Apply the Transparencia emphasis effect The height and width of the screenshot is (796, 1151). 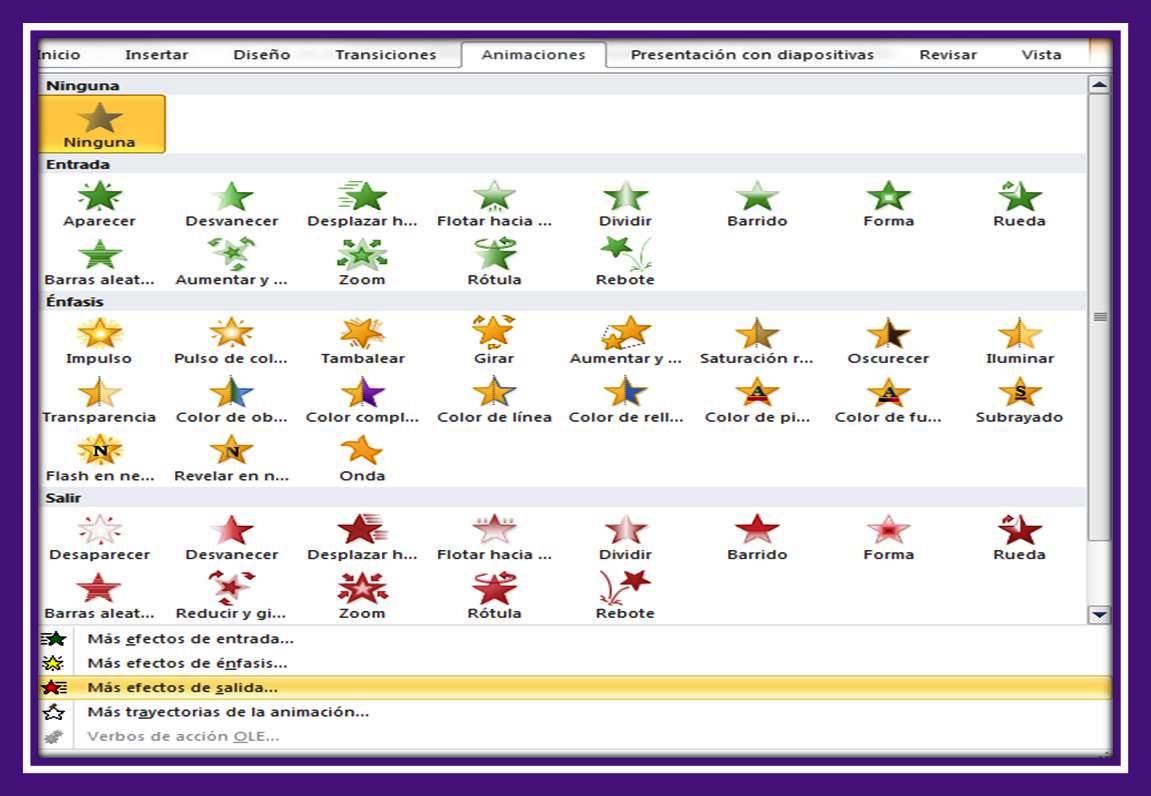point(100,400)
